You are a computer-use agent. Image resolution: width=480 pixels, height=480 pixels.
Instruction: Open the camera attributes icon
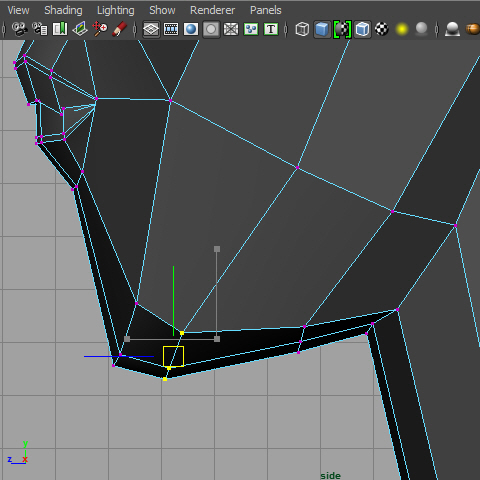coord(40,29)
